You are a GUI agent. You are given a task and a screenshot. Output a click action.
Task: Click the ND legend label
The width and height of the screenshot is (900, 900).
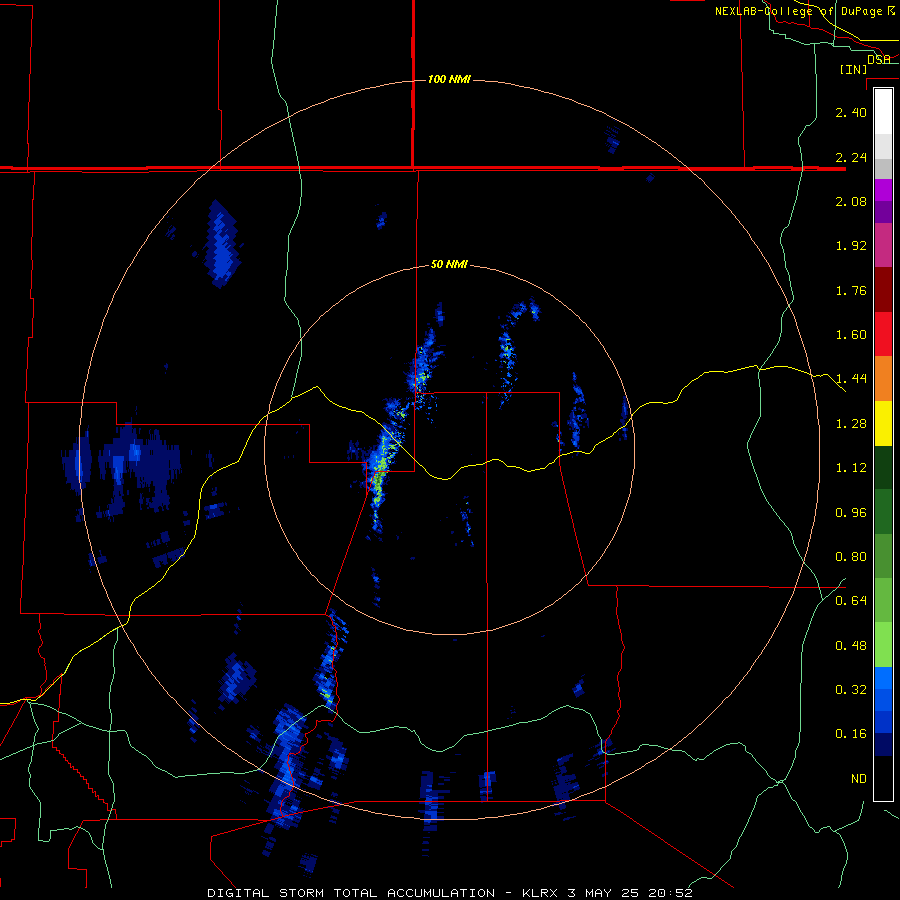(x=859, y=779)
